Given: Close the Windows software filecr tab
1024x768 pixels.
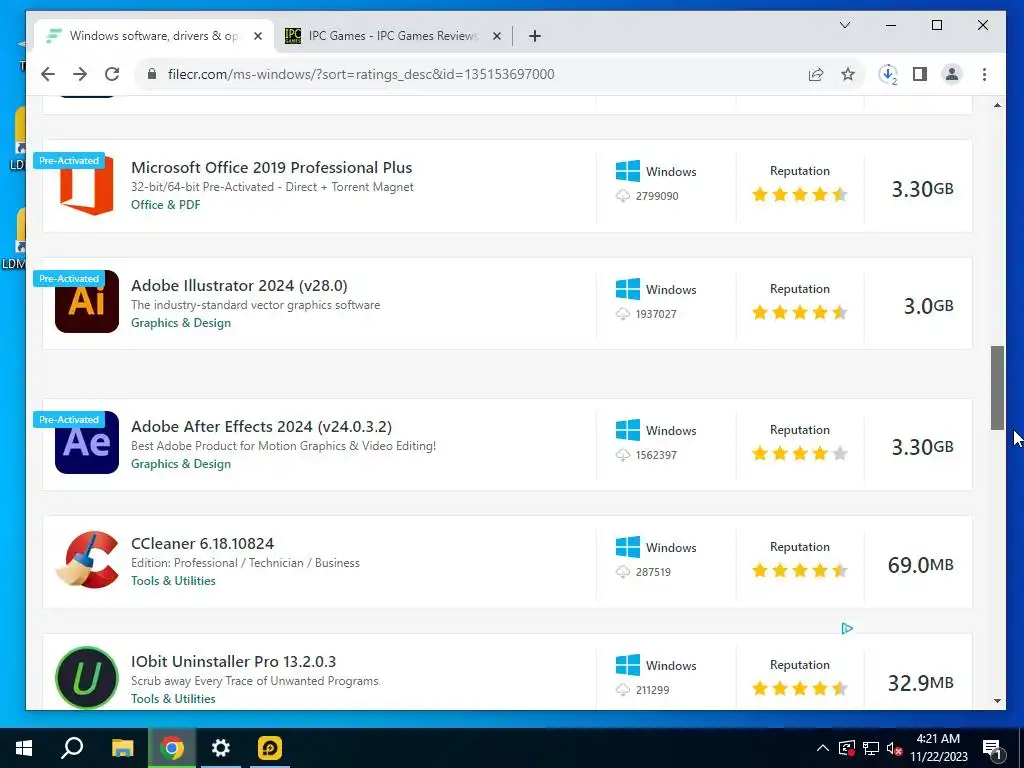Looking at the screenshot, I should pos(258,36).
